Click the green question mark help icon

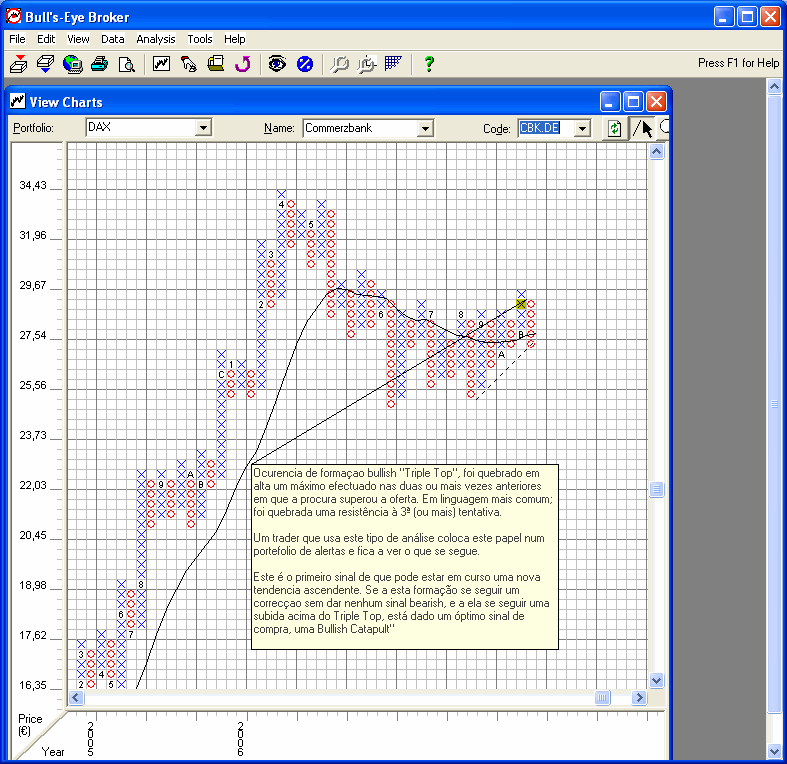point(429,64)
